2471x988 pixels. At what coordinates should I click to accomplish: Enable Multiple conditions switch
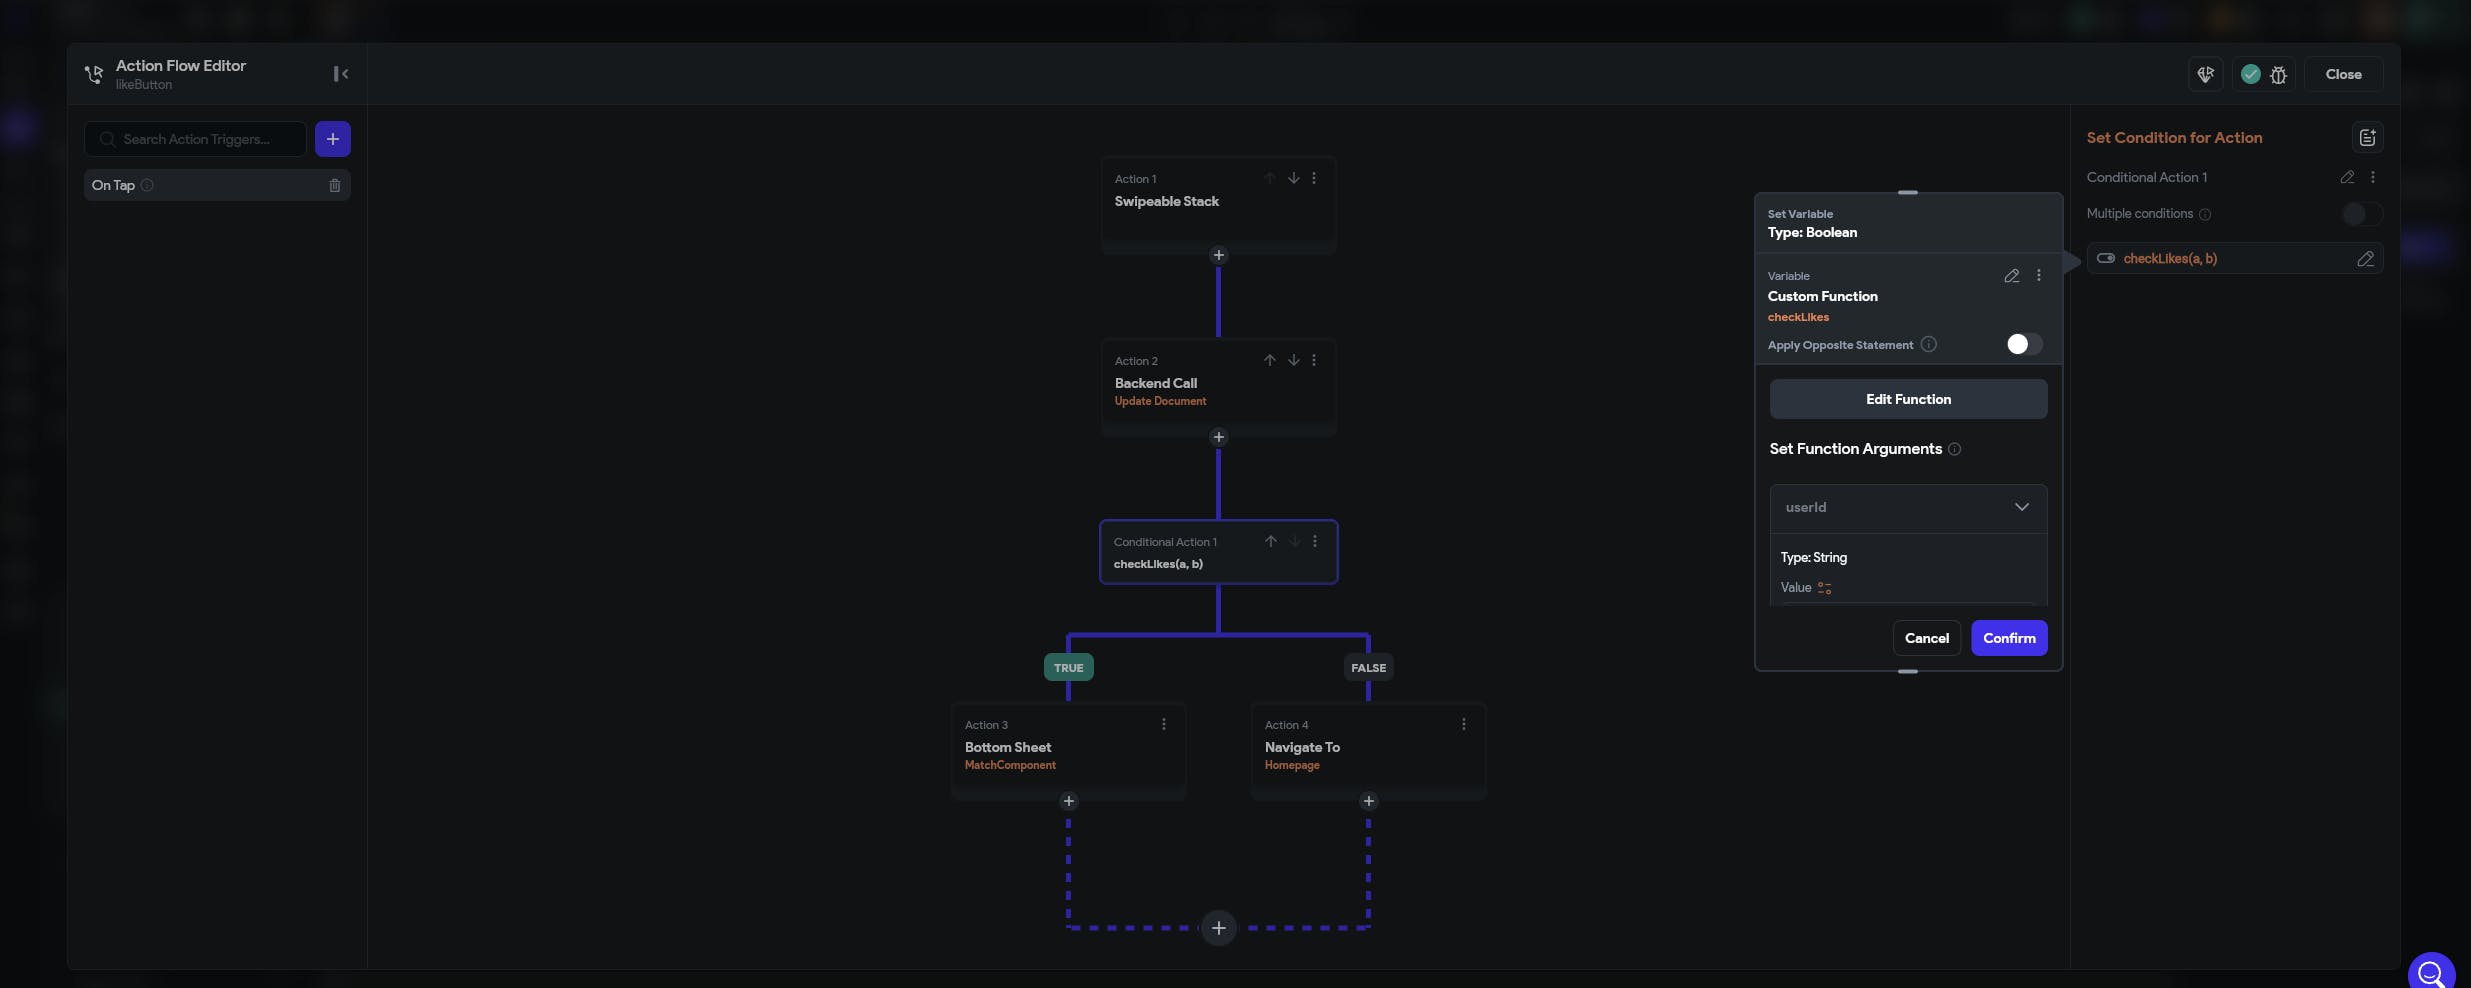(x=2361, y=214)
